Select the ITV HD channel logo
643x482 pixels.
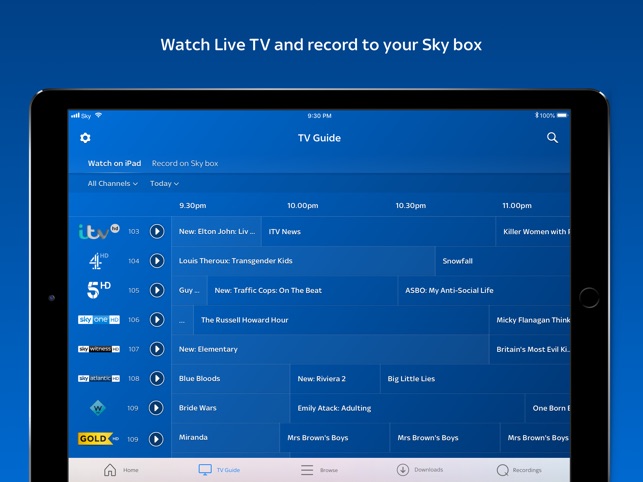click(x=99, y=232)
